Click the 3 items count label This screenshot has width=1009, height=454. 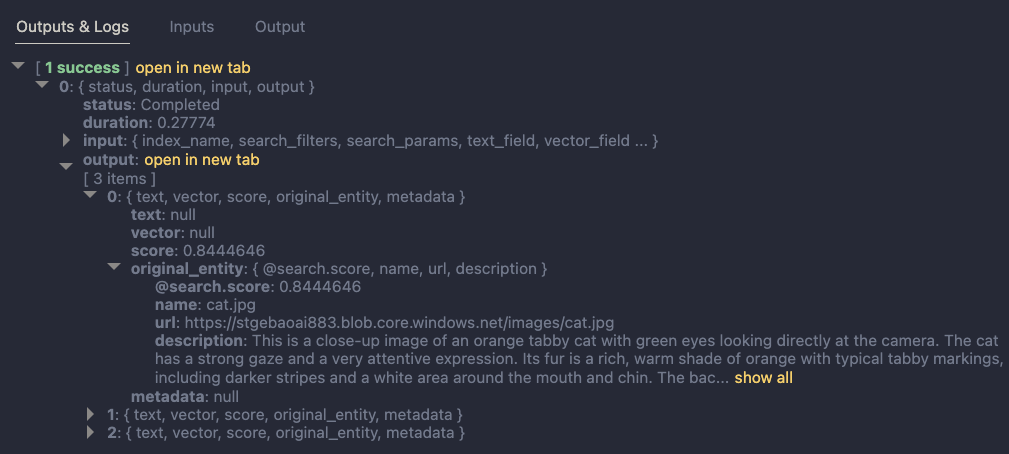point(119,178)
